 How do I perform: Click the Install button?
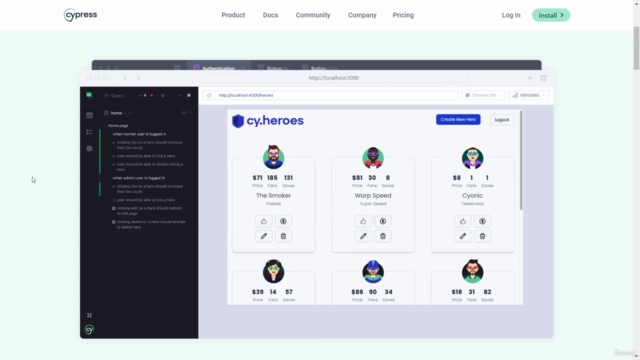click(551, 15)
